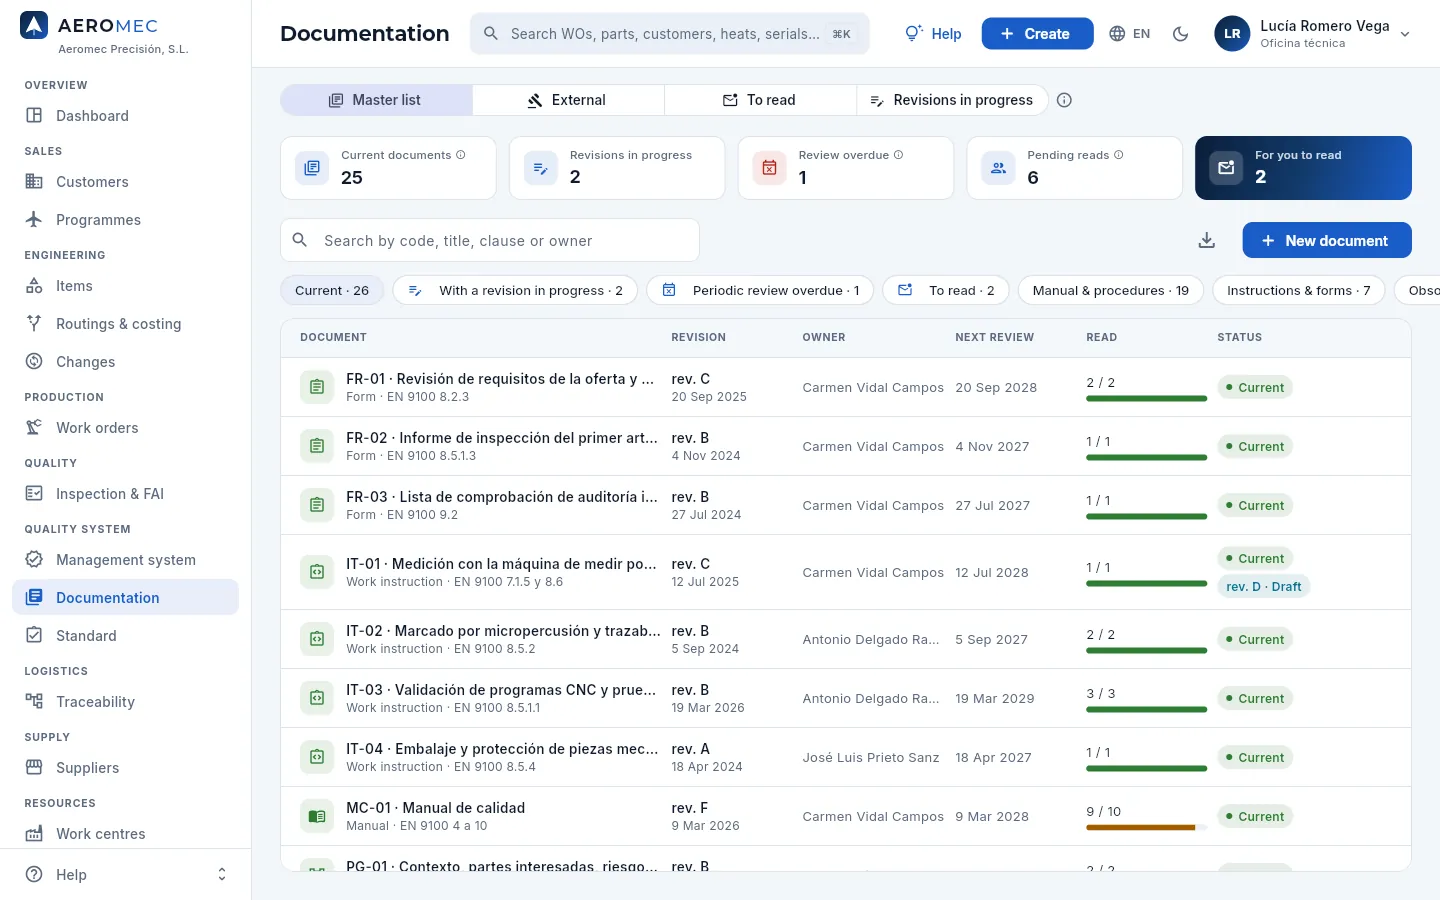Click the info icon next to Pending reads
The height and width of the screenshot is (900, 1440).
(1119, 155)
